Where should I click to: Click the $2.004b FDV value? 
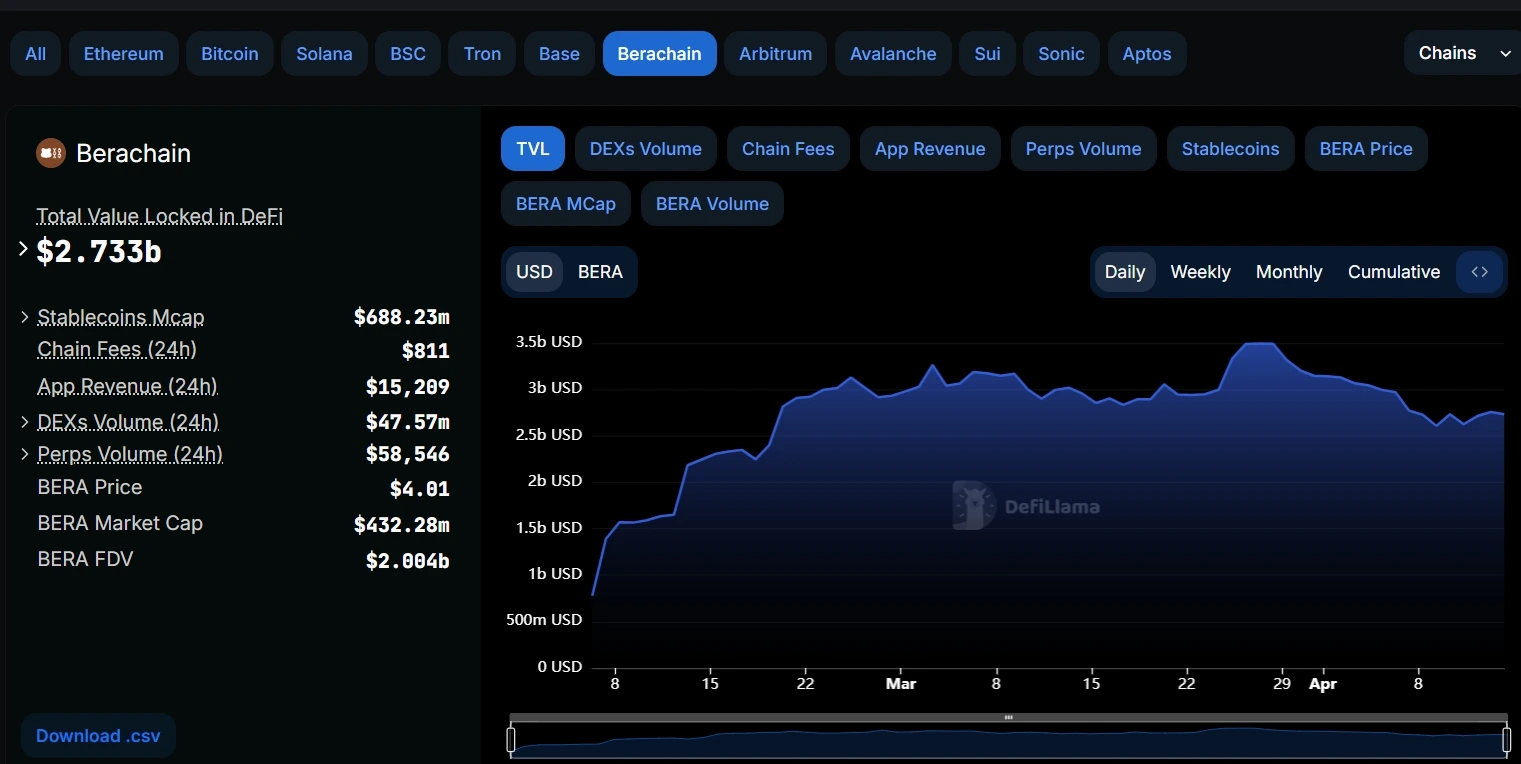408,561
